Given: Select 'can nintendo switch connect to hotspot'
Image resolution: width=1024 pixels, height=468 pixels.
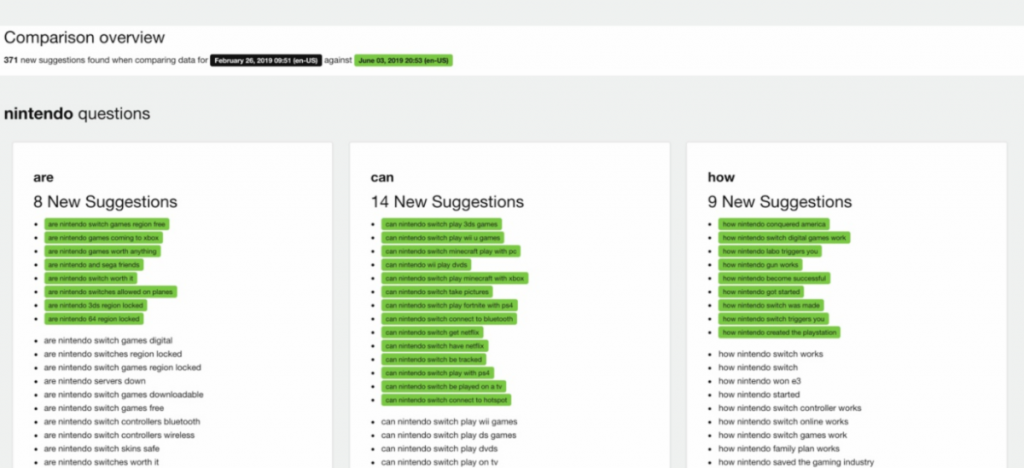Looking at the screenshot, I should tap(446, 400).
